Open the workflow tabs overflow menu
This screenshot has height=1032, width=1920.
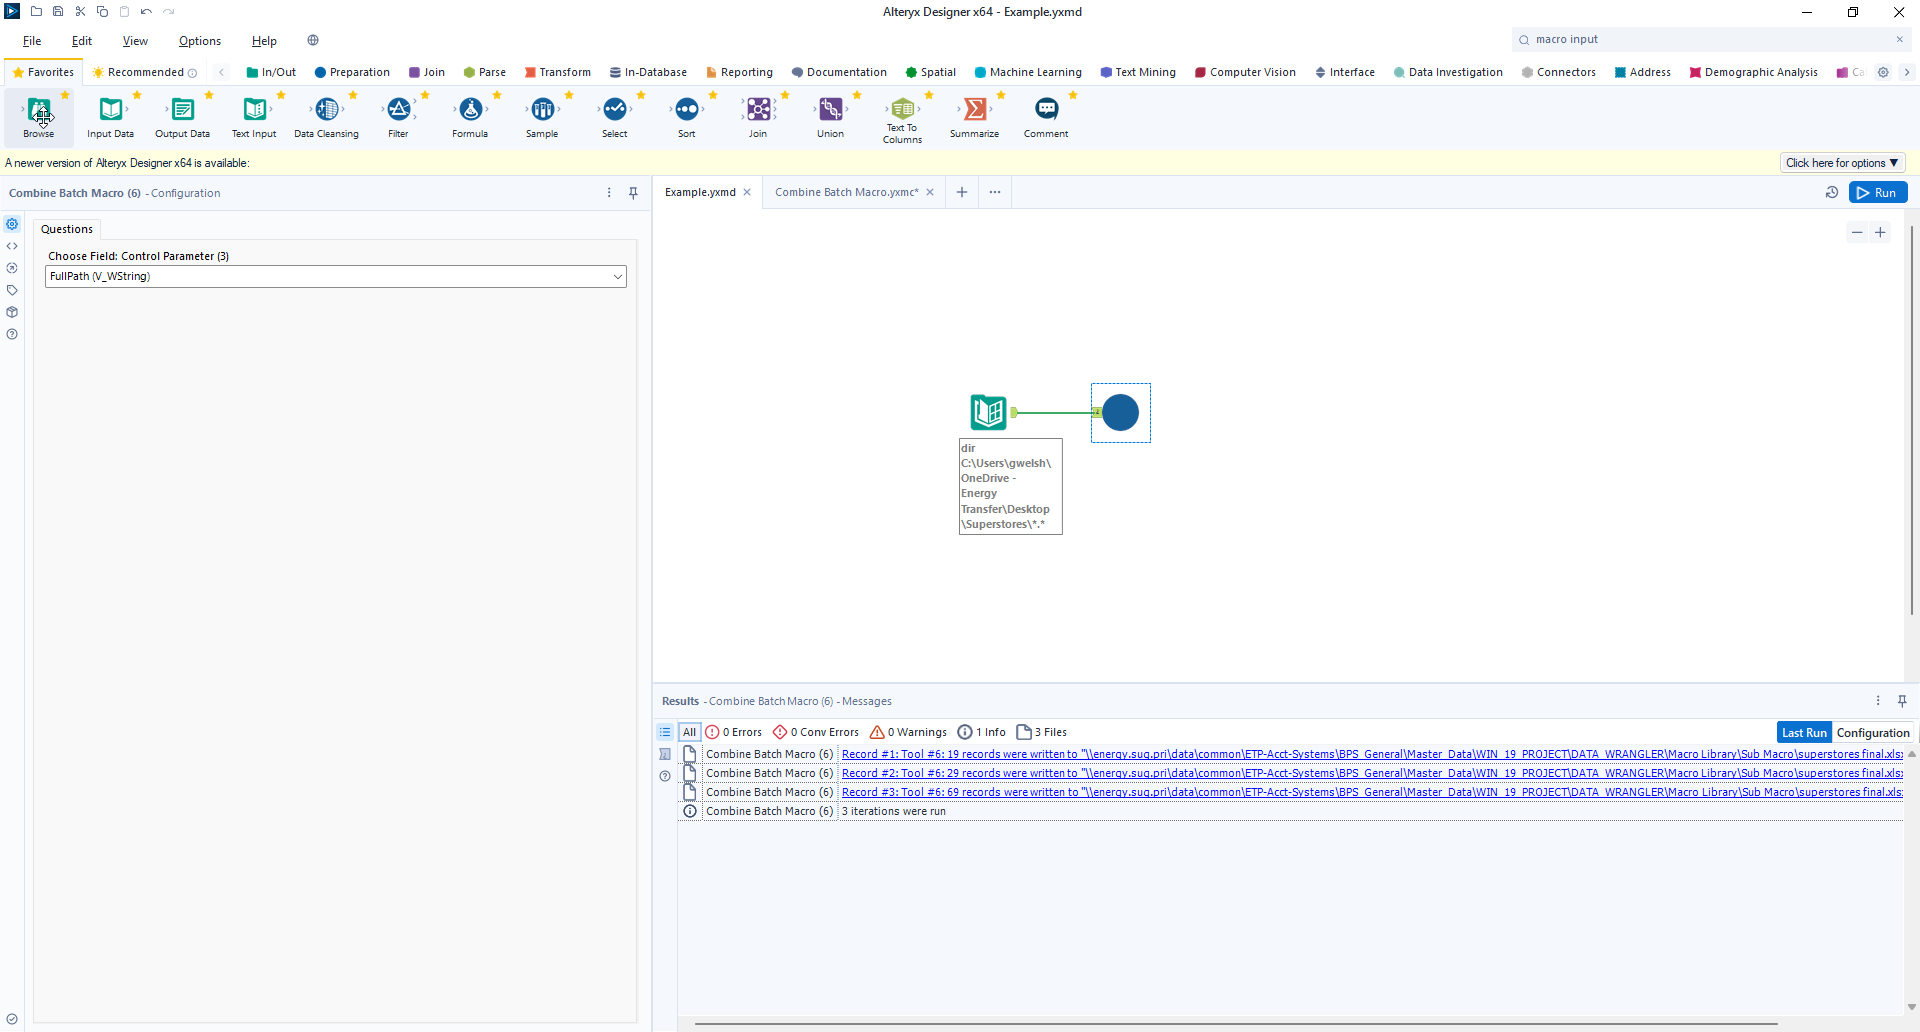[x=995, y=192]
